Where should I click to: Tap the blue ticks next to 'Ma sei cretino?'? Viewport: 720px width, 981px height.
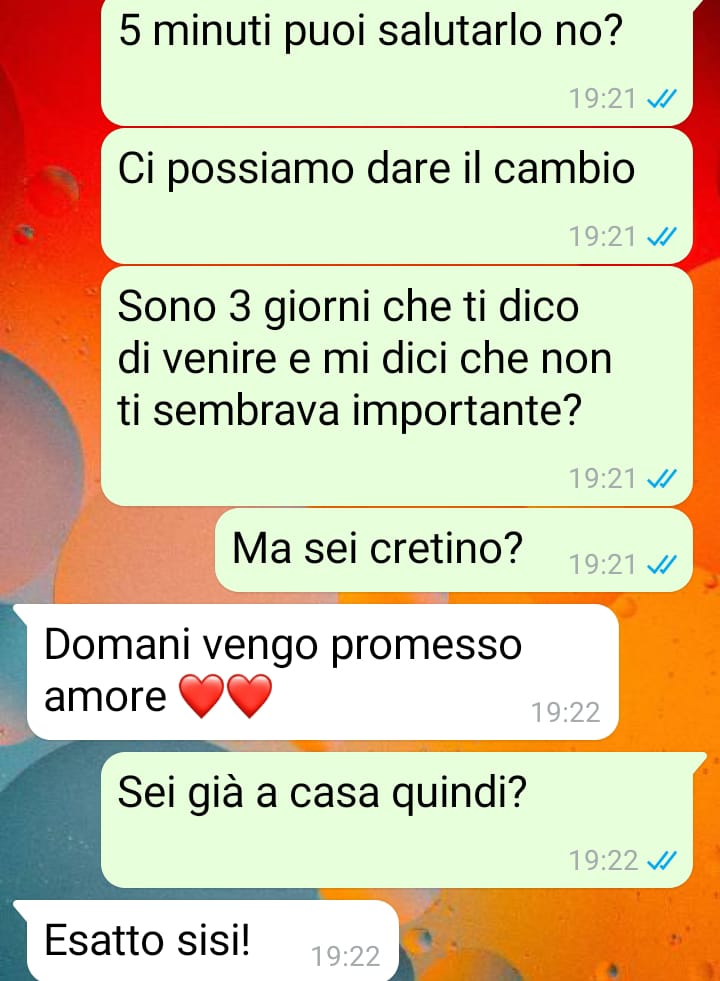click(661, 565)
